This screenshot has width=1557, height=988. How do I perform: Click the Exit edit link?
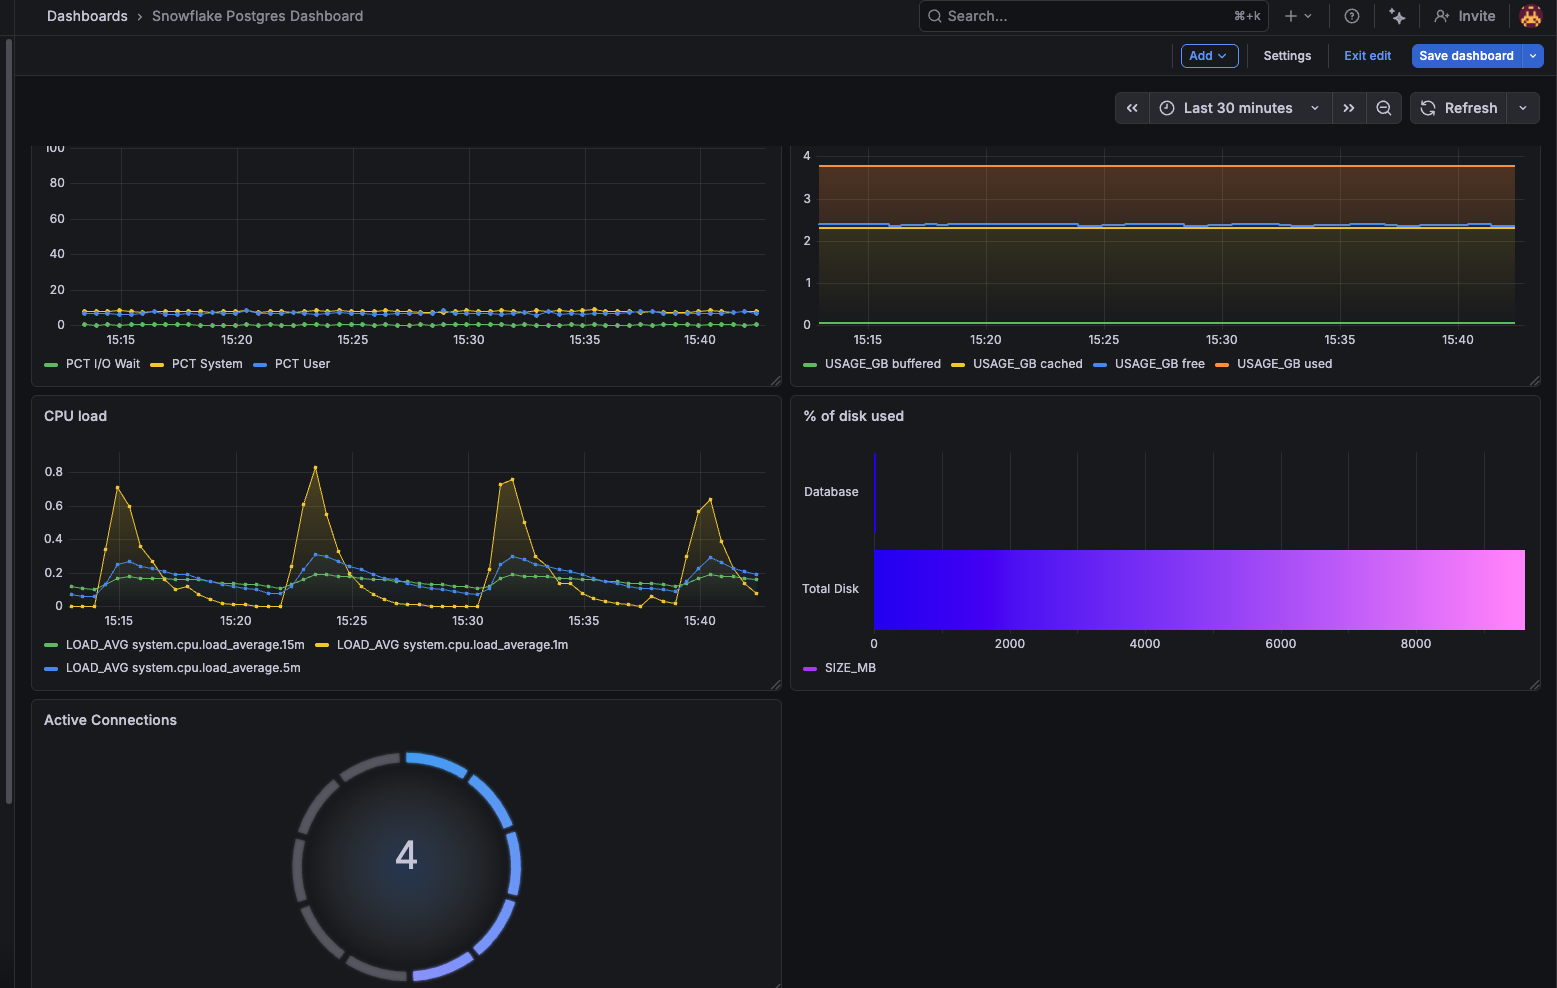coord(1367,56)
